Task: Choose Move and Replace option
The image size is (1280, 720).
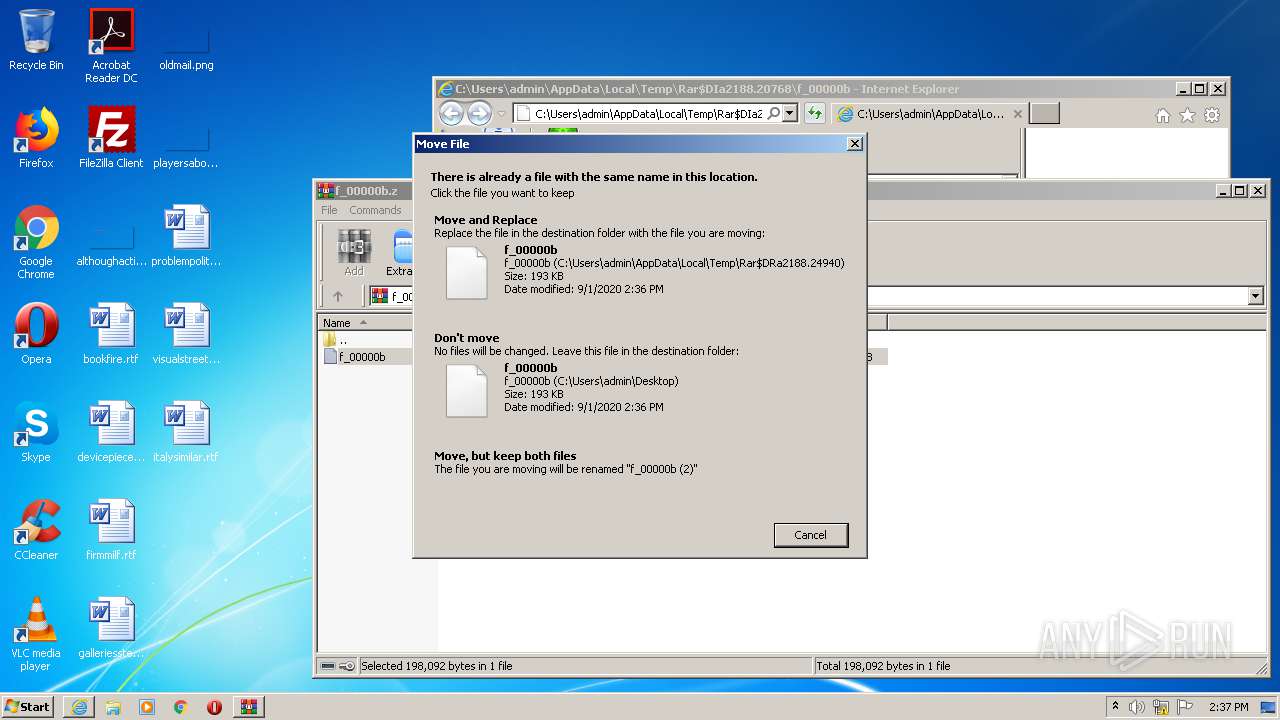Action: 640,257
